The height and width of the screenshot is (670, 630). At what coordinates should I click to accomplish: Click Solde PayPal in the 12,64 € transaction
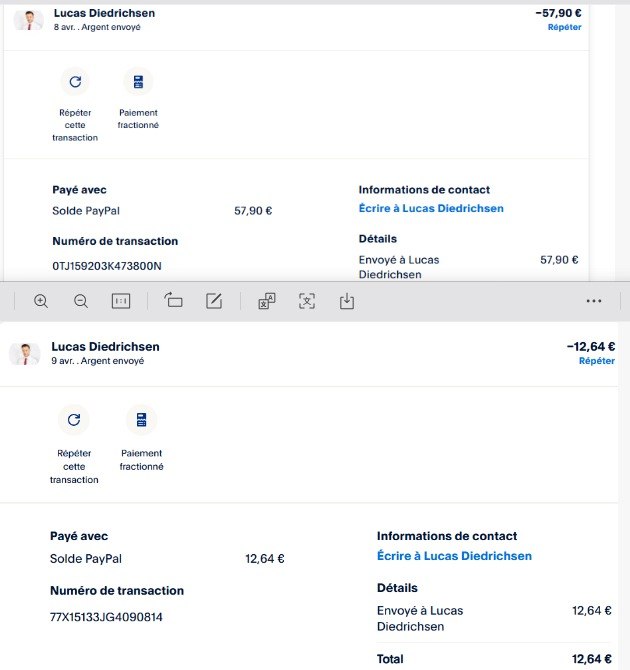pyautogui.click(x=86, y=559)
